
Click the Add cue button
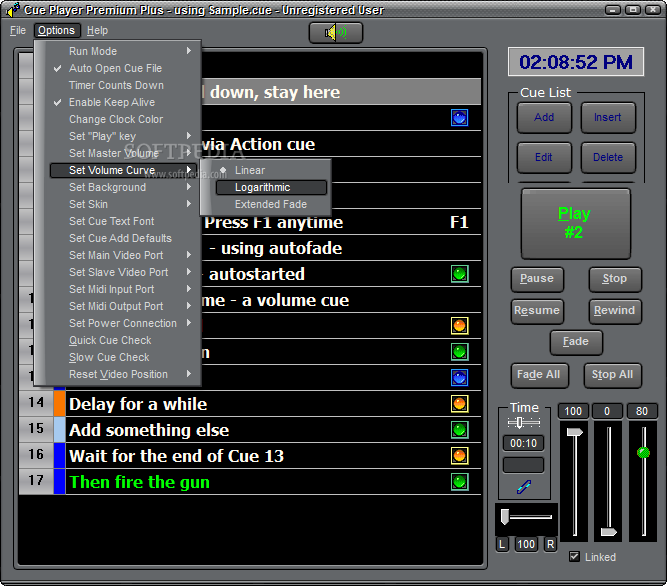tap(544, 117)
